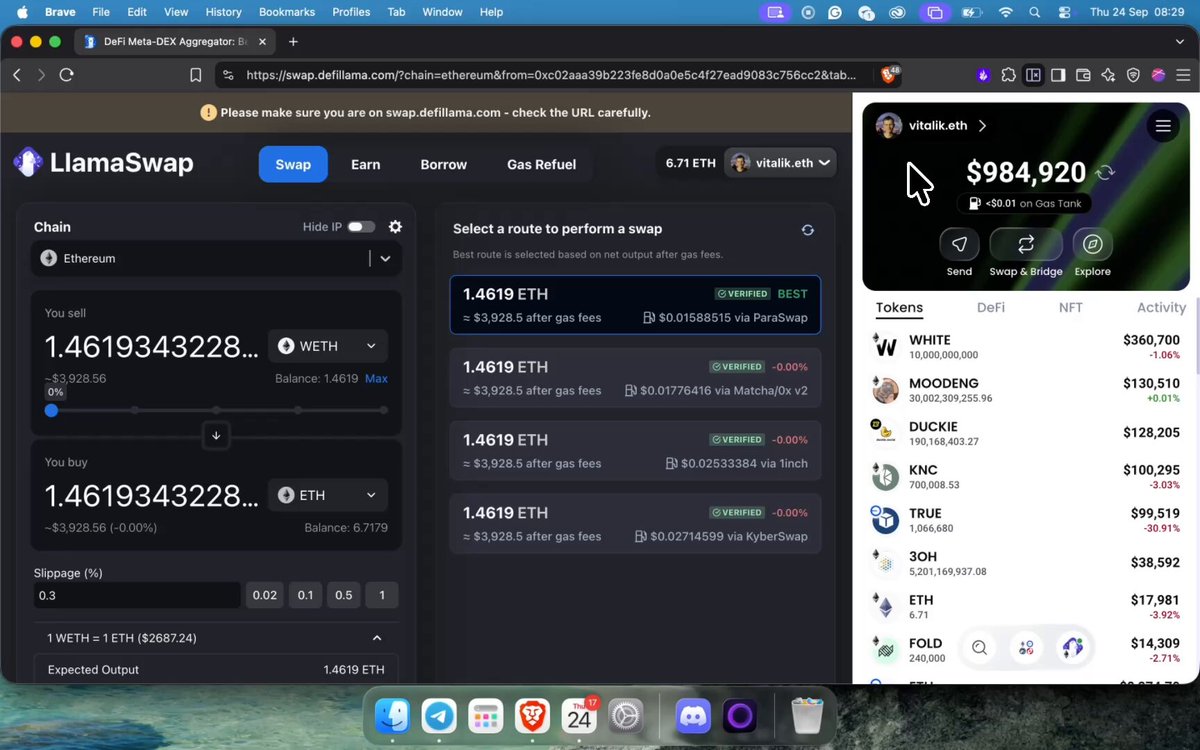
Task: Bookmark this page with the bookmark icon
Action: point(196,75)
